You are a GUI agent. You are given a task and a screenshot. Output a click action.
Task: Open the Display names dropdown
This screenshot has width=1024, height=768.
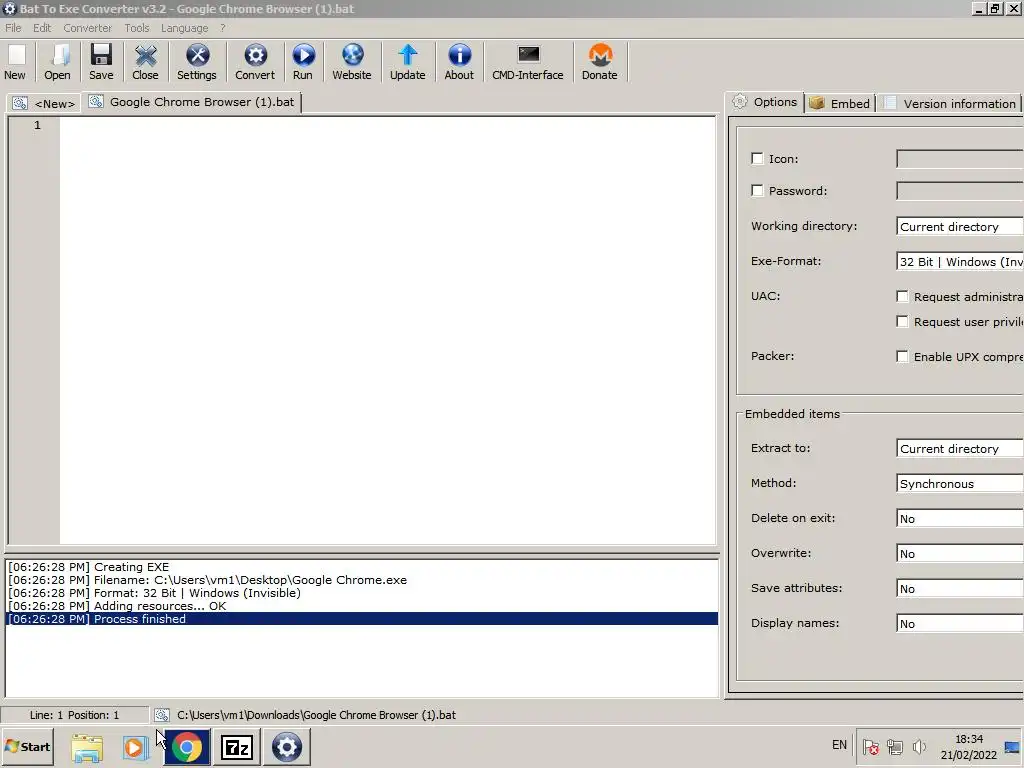point(959,624)
